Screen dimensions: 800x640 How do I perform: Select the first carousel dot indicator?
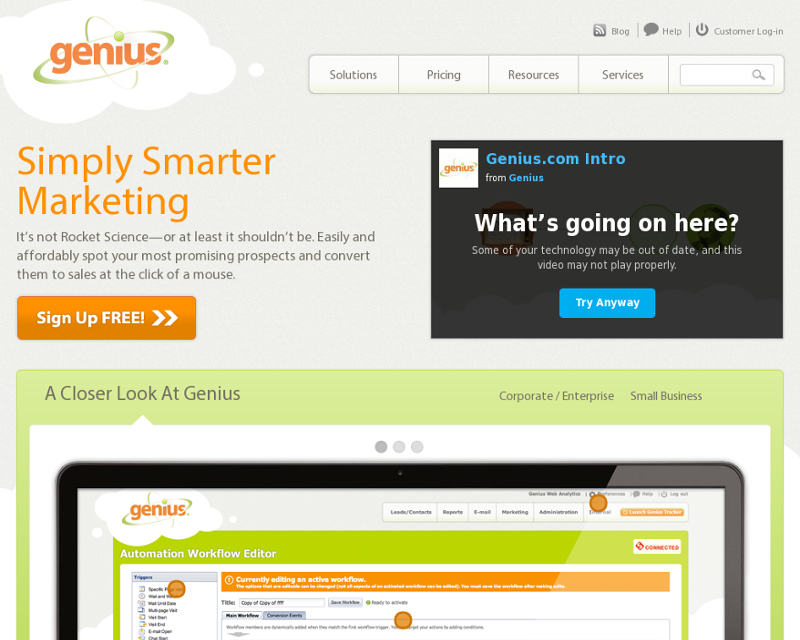pos(381,447)
